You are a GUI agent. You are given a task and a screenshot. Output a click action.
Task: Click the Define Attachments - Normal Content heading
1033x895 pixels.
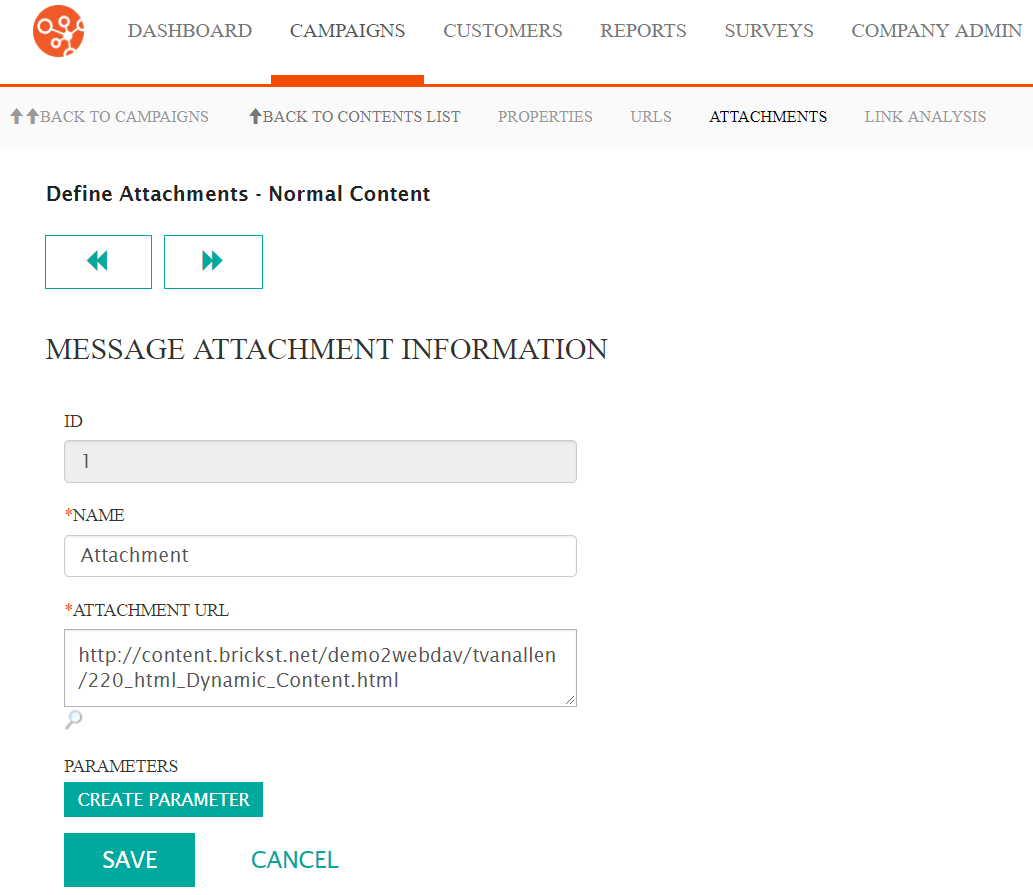[238, 194]
